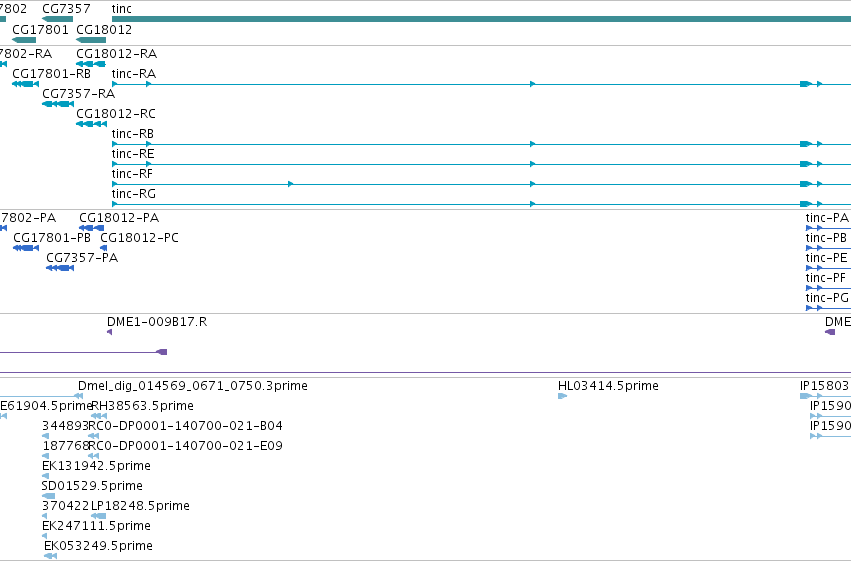Image resolution: width=851 pixels, height=561 pixels.
Task: Click the CG7357 gene label
Action: click(x=66, y=9)
